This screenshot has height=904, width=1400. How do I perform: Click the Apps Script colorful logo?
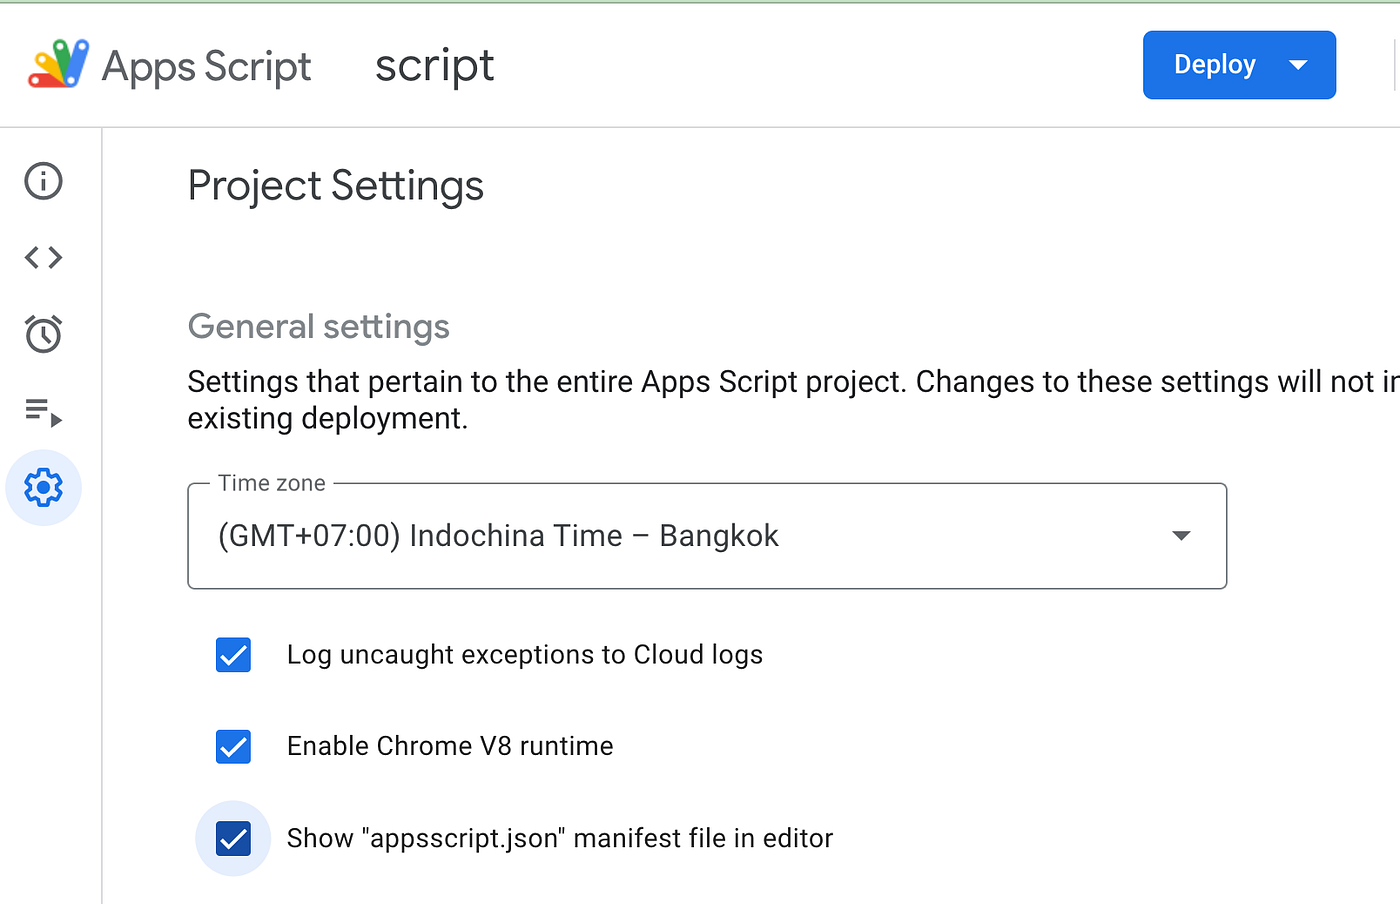pyautogui.click(x=59, y=65)
